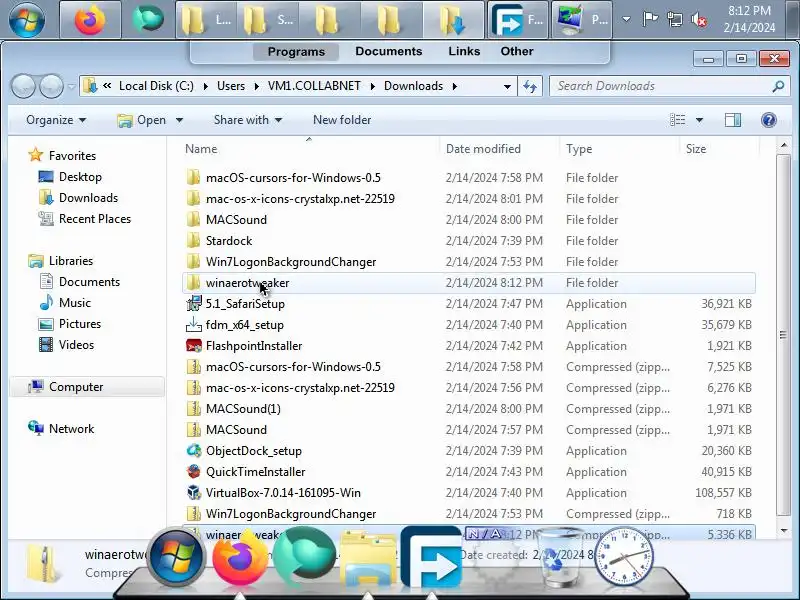Open the network tray icon
Screen dimensions: 800x600
pyautogui.click(x=674, y=20)
